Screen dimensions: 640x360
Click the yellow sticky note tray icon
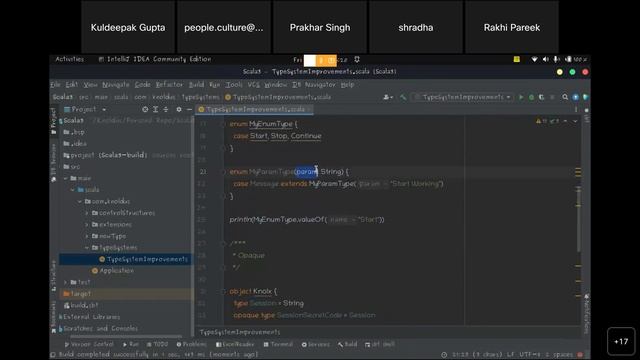point(517,60)
